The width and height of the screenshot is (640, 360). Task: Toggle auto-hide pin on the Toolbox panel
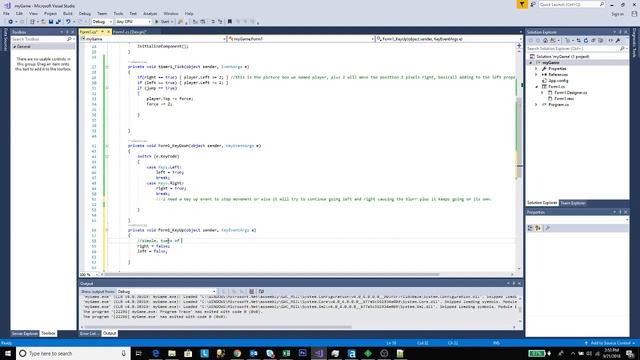[x=67, y=32]
